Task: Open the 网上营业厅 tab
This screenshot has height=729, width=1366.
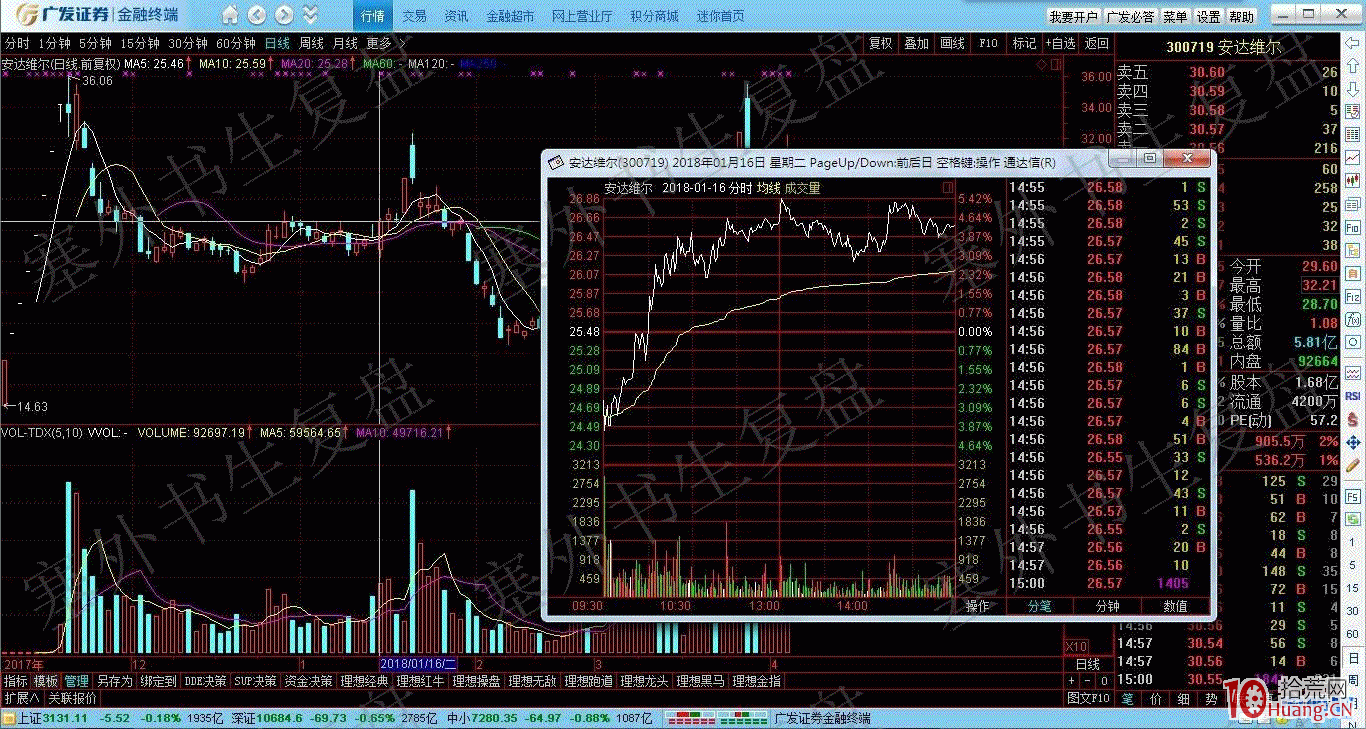Action: 582,16
